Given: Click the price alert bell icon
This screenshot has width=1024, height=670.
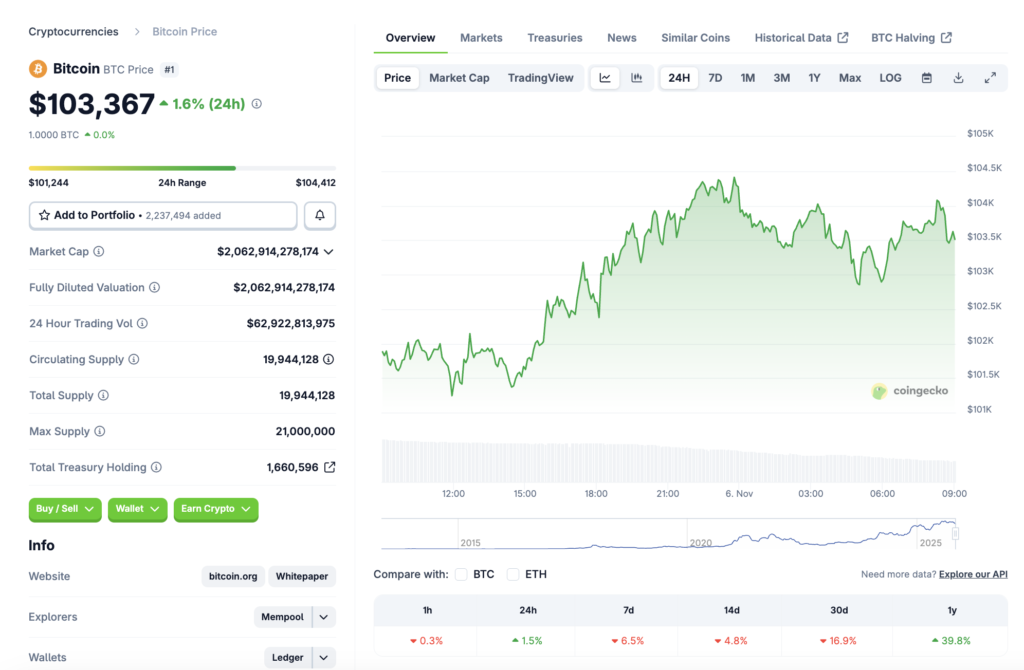Looking at the screenshot, I should 319,215.
